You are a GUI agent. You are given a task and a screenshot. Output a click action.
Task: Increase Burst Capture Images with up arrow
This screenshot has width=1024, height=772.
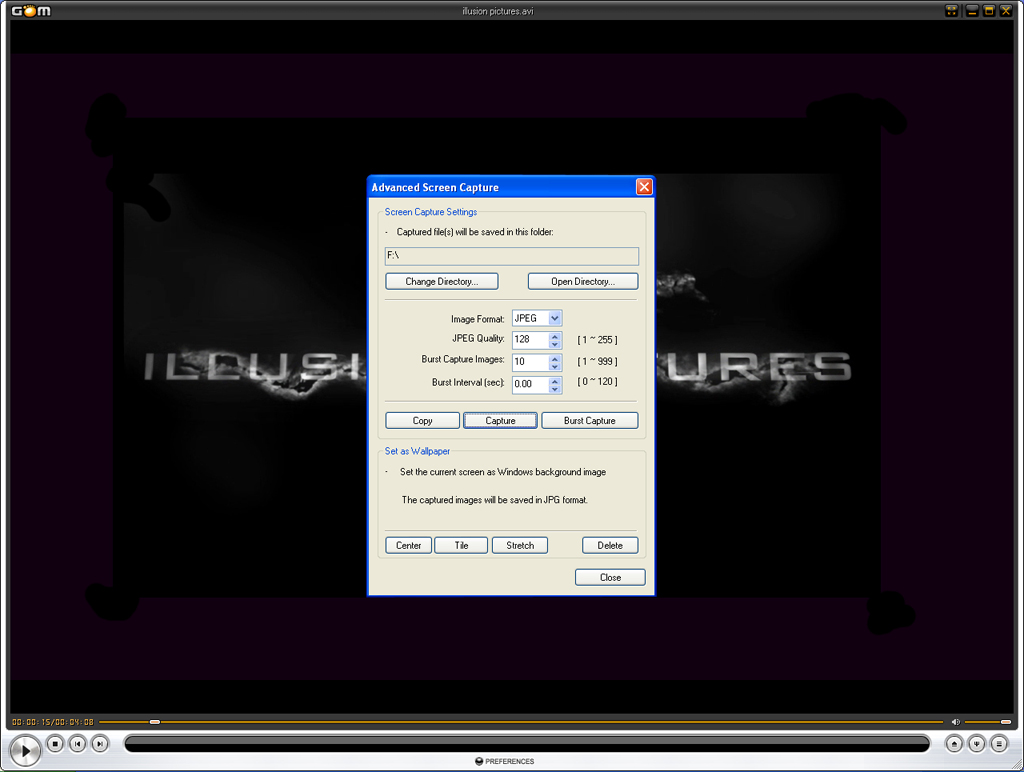(x=555, y=358)
